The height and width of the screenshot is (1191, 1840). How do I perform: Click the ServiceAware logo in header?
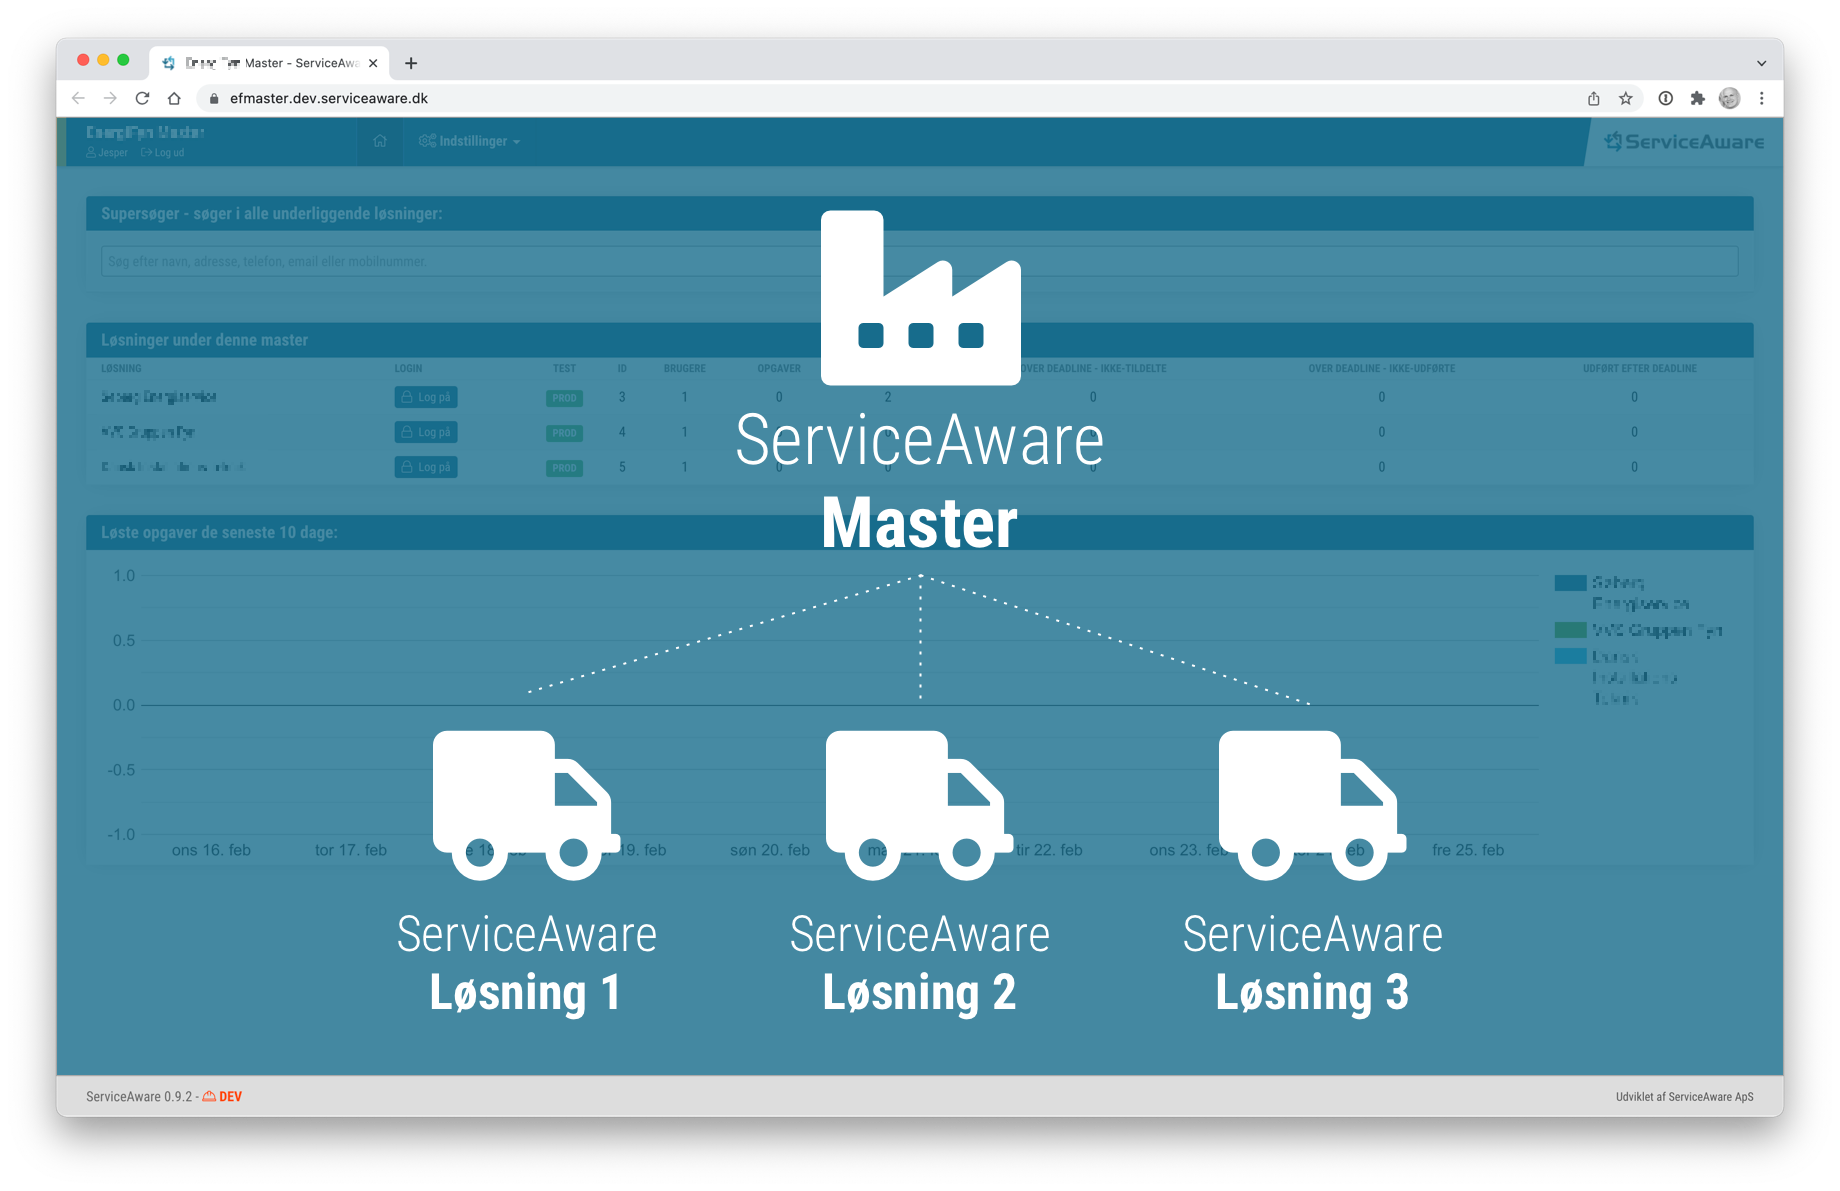[1684, 142]
